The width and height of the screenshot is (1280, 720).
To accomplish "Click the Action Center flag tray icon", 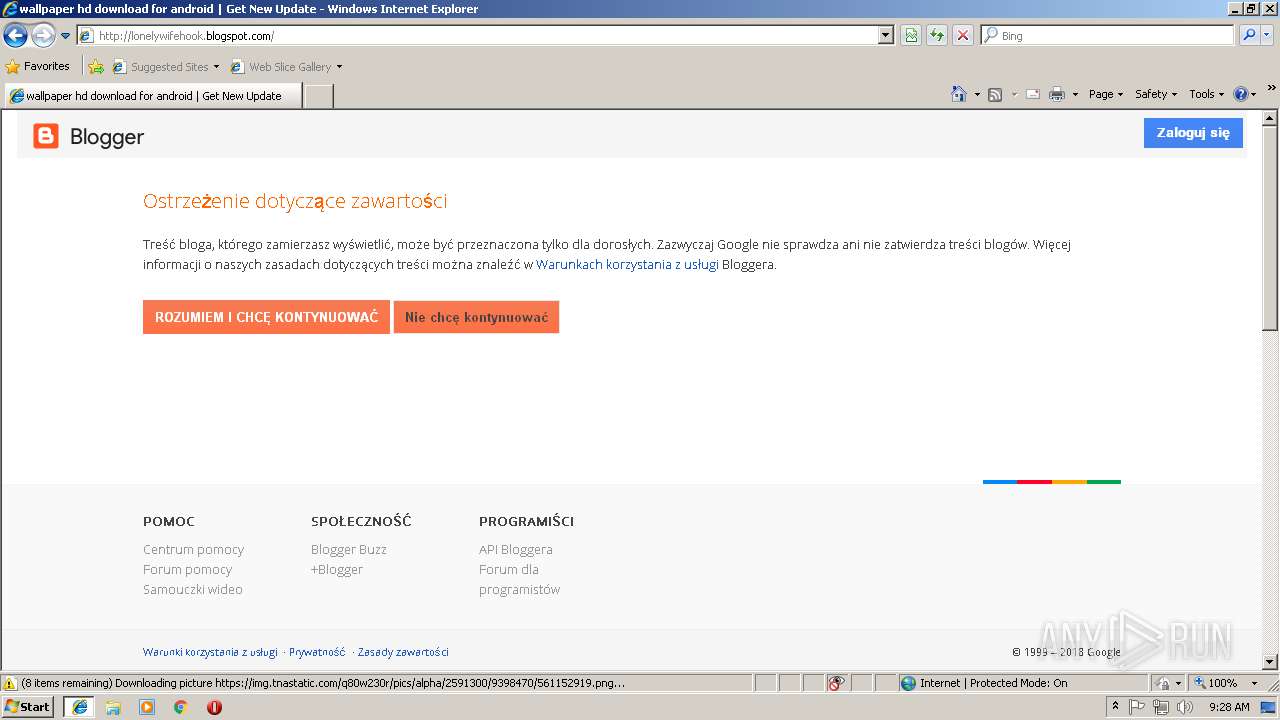I will coord(1138,707).
